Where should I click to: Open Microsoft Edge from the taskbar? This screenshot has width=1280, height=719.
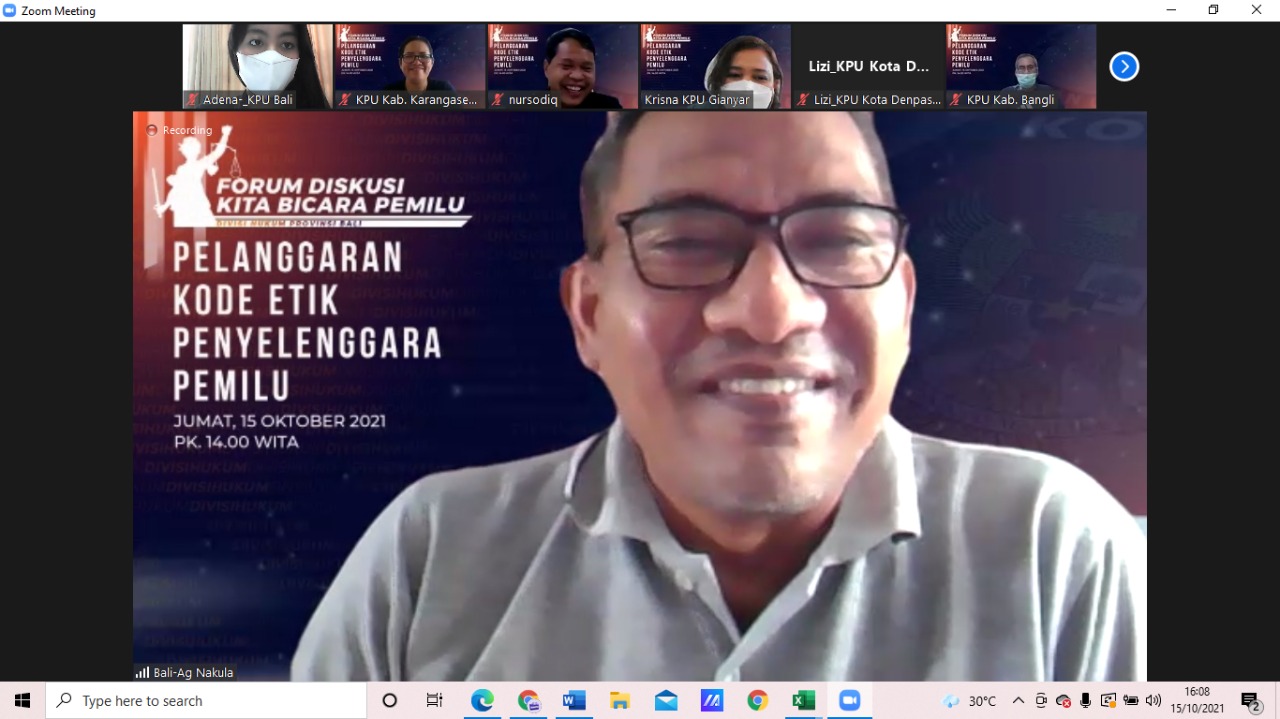[x=482, y=701]
